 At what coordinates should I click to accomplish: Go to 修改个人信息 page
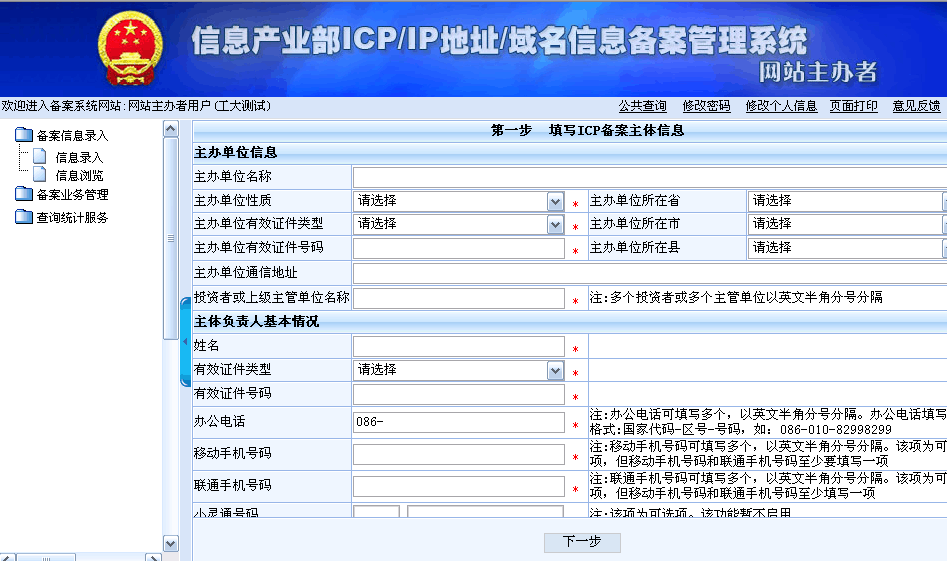coord(781,106)
